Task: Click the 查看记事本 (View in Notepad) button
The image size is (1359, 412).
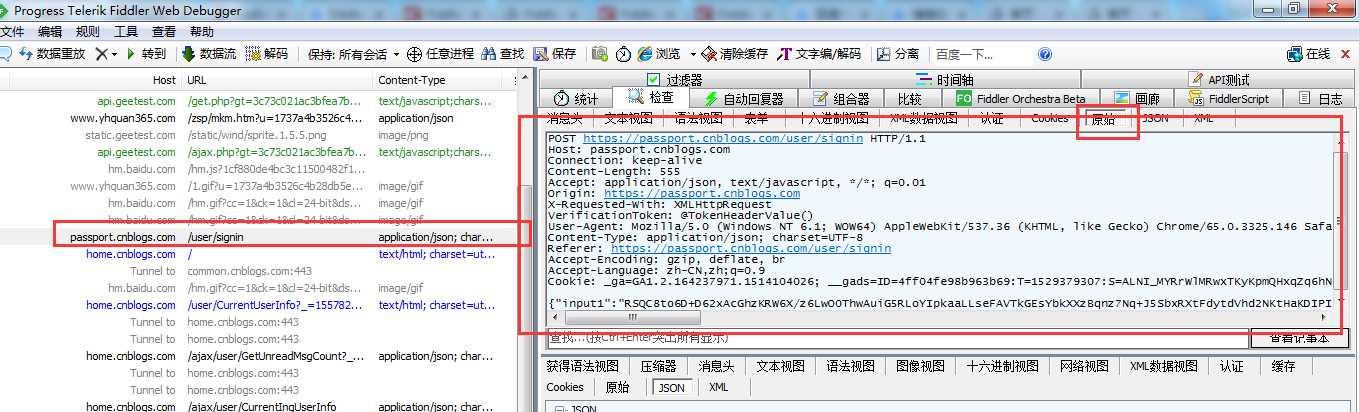Action: pyautogui.click(x=1299, y=338)
